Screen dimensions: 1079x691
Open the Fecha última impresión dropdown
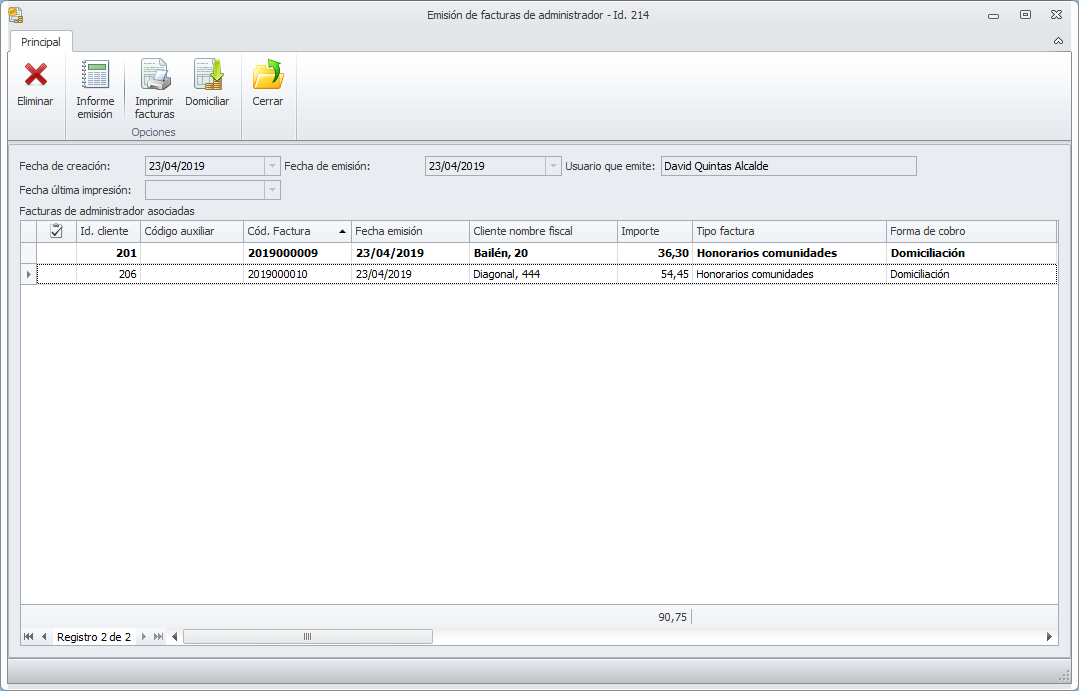tap(273, 190)
